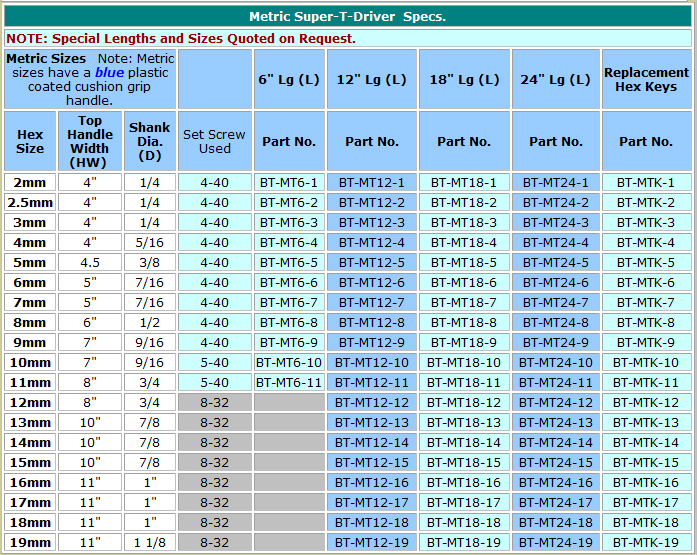Select part number BT-MT12-19

tap(372, 542)
